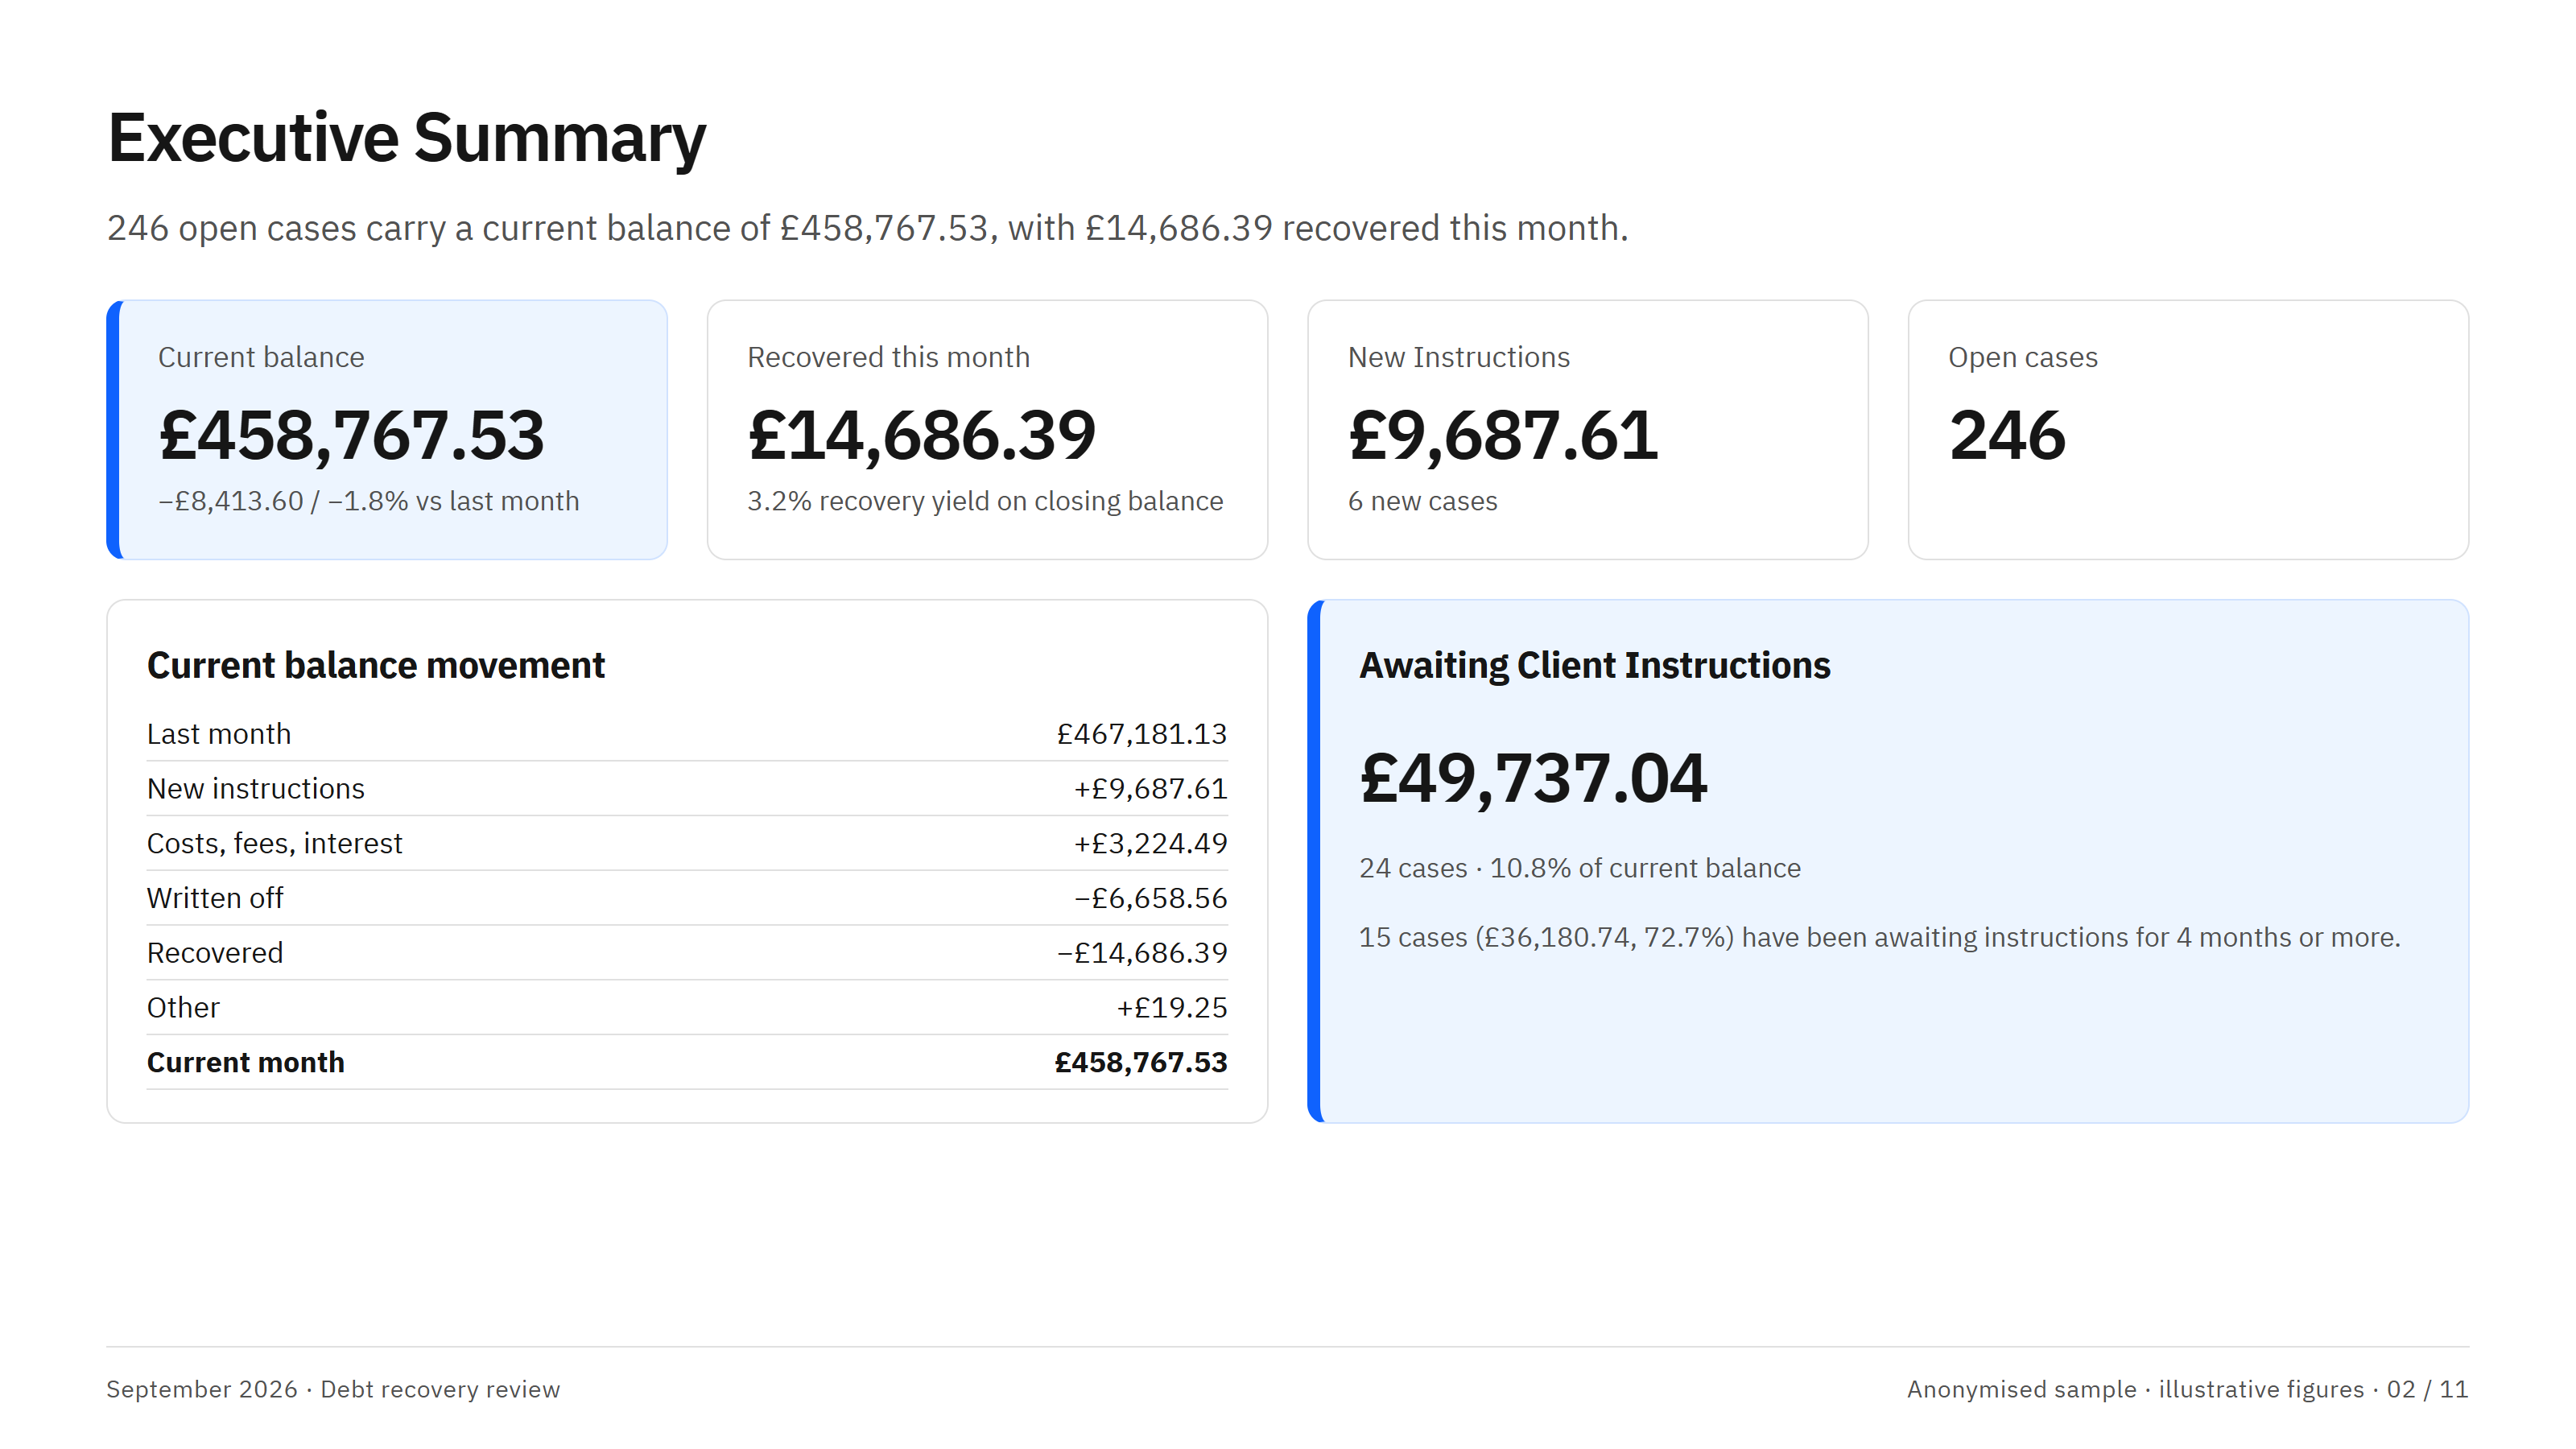Select the −£6,658.56 table value

[1150, 897]
